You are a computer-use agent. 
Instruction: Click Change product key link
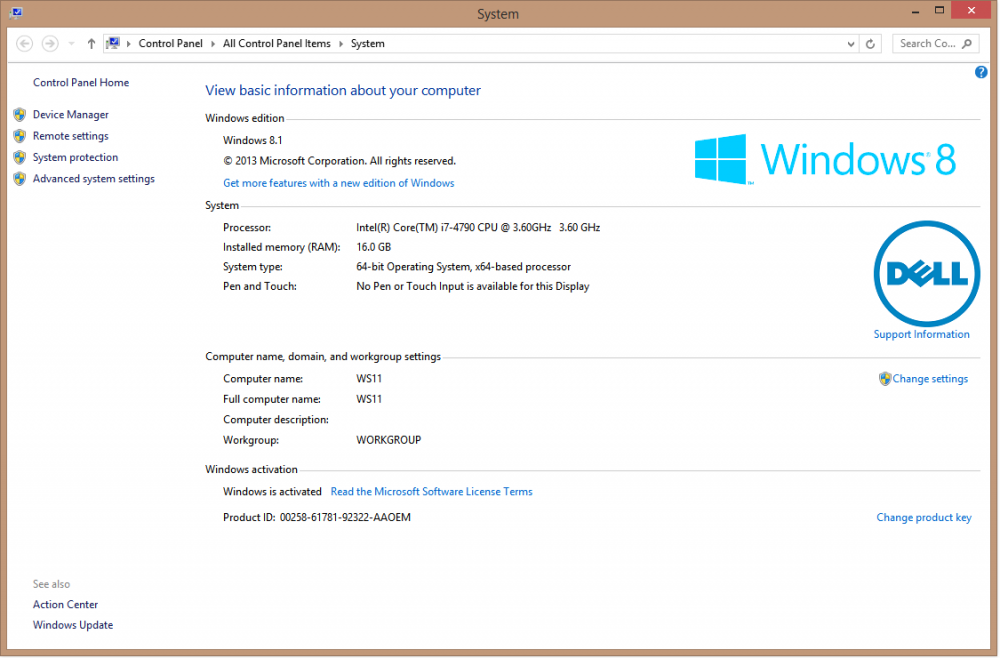click(x=923, y=518)
